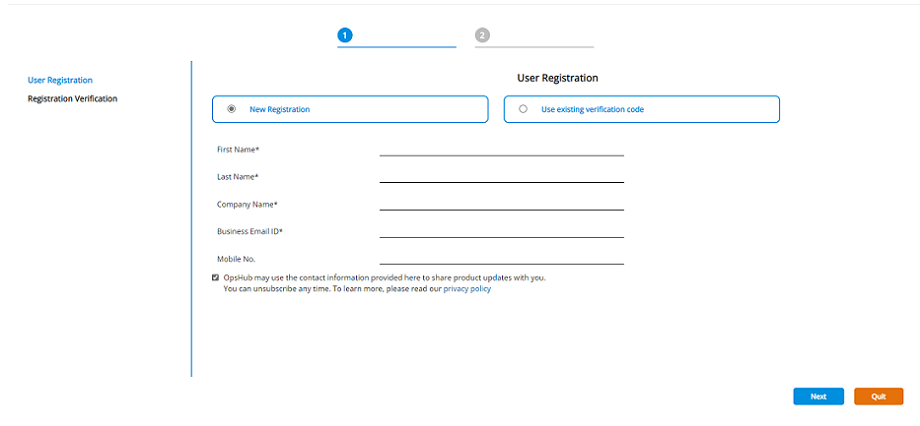Click the step 1 circle indicator
The height and width of the screenshot is (426, 920).
(x=344, y=35)
